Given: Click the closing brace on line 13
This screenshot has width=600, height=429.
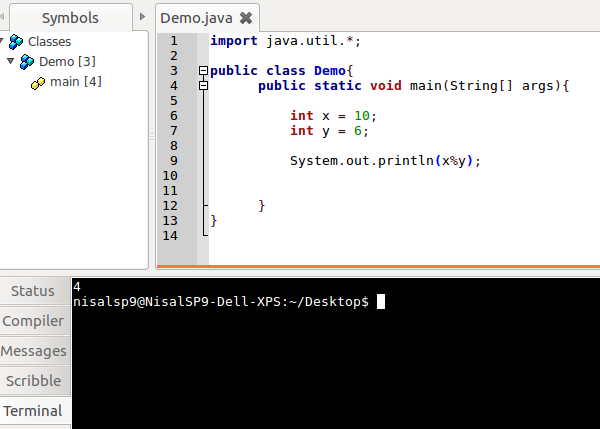Looking at the screenshot, I should (214, 221).
